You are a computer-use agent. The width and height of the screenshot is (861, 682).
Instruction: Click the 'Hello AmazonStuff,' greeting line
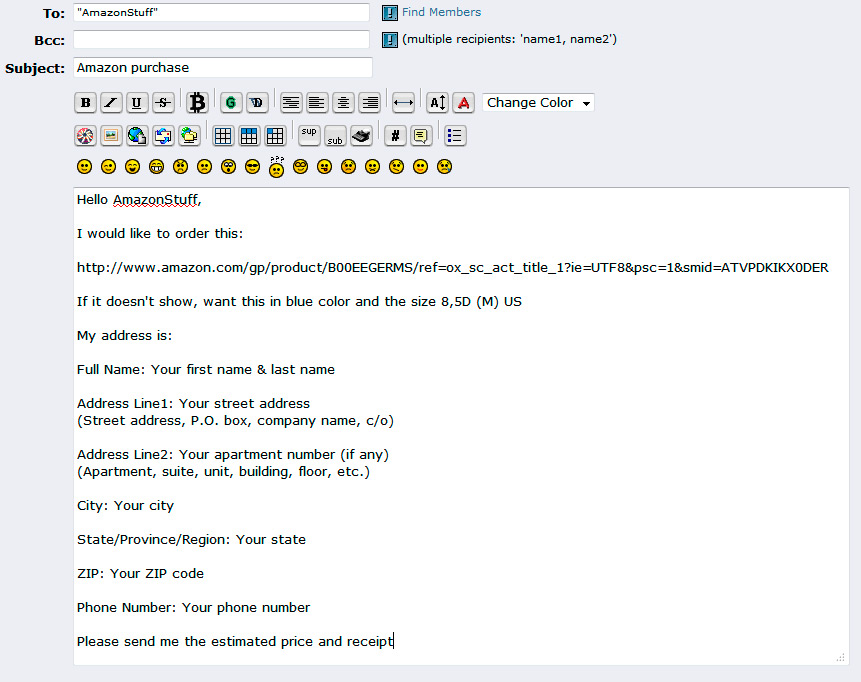pos(139,200)
